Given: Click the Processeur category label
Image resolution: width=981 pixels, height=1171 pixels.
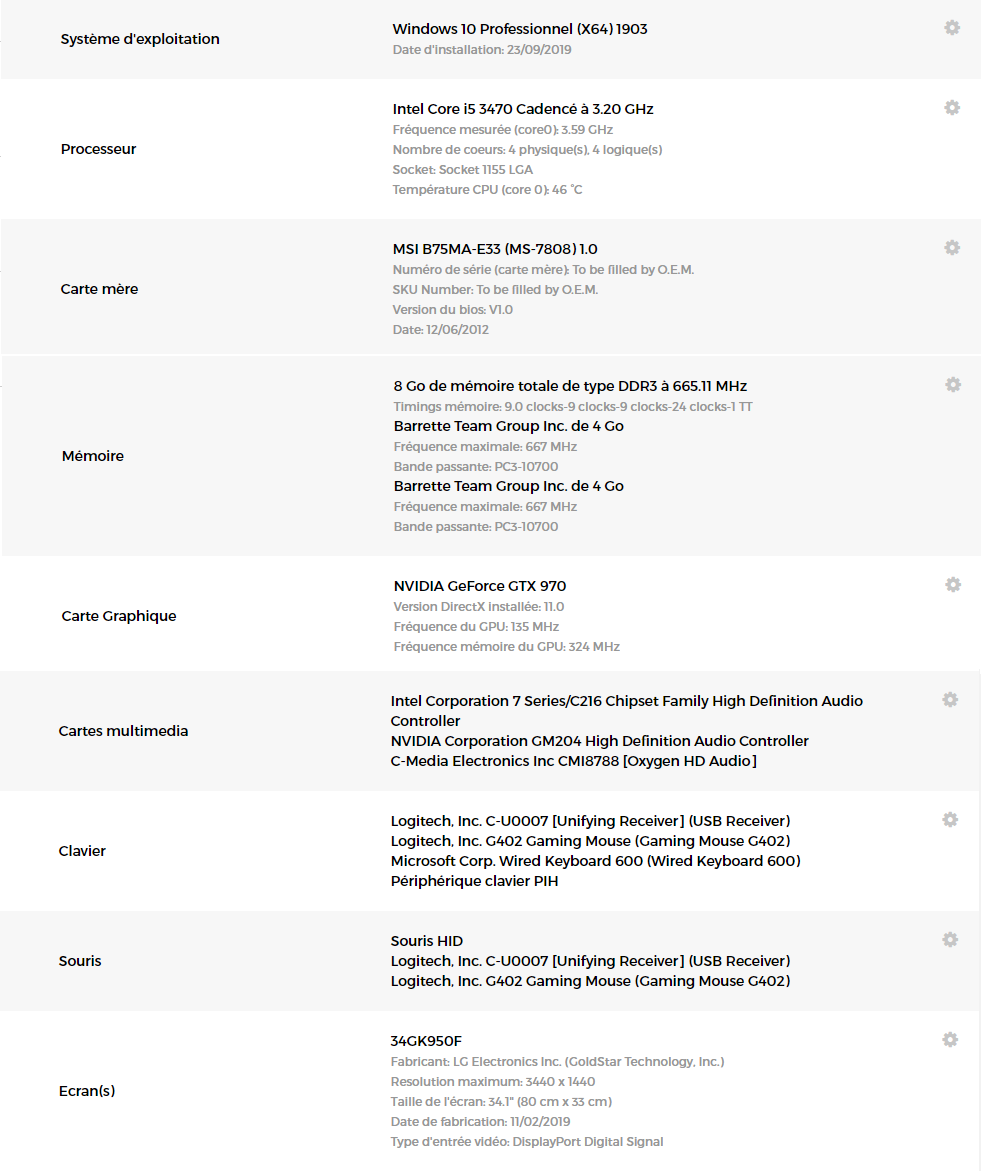Looking at the screenshot, I should [98, 149].
